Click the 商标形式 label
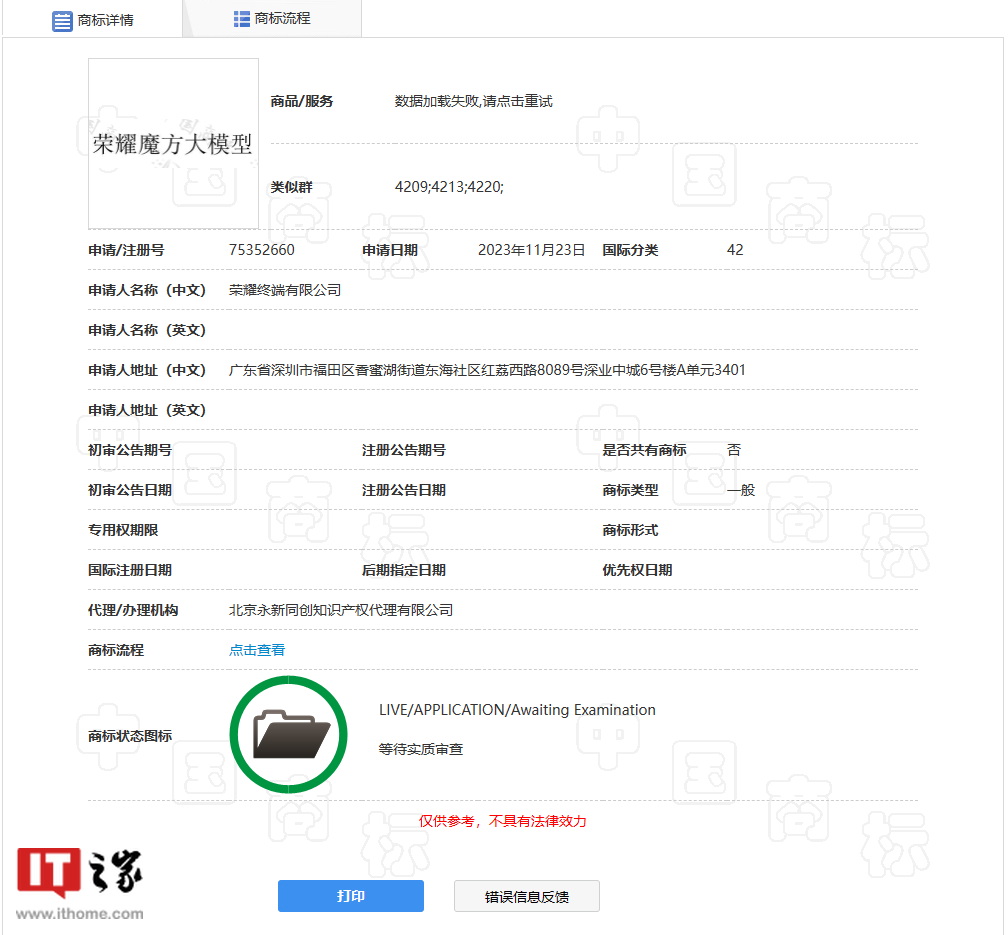Screen dimensions: 1008x935 (x=630, y=530)
